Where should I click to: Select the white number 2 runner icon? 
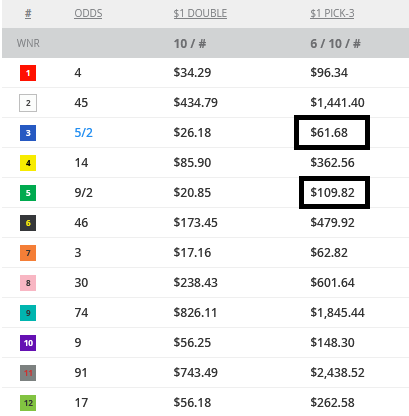(28, 103)
